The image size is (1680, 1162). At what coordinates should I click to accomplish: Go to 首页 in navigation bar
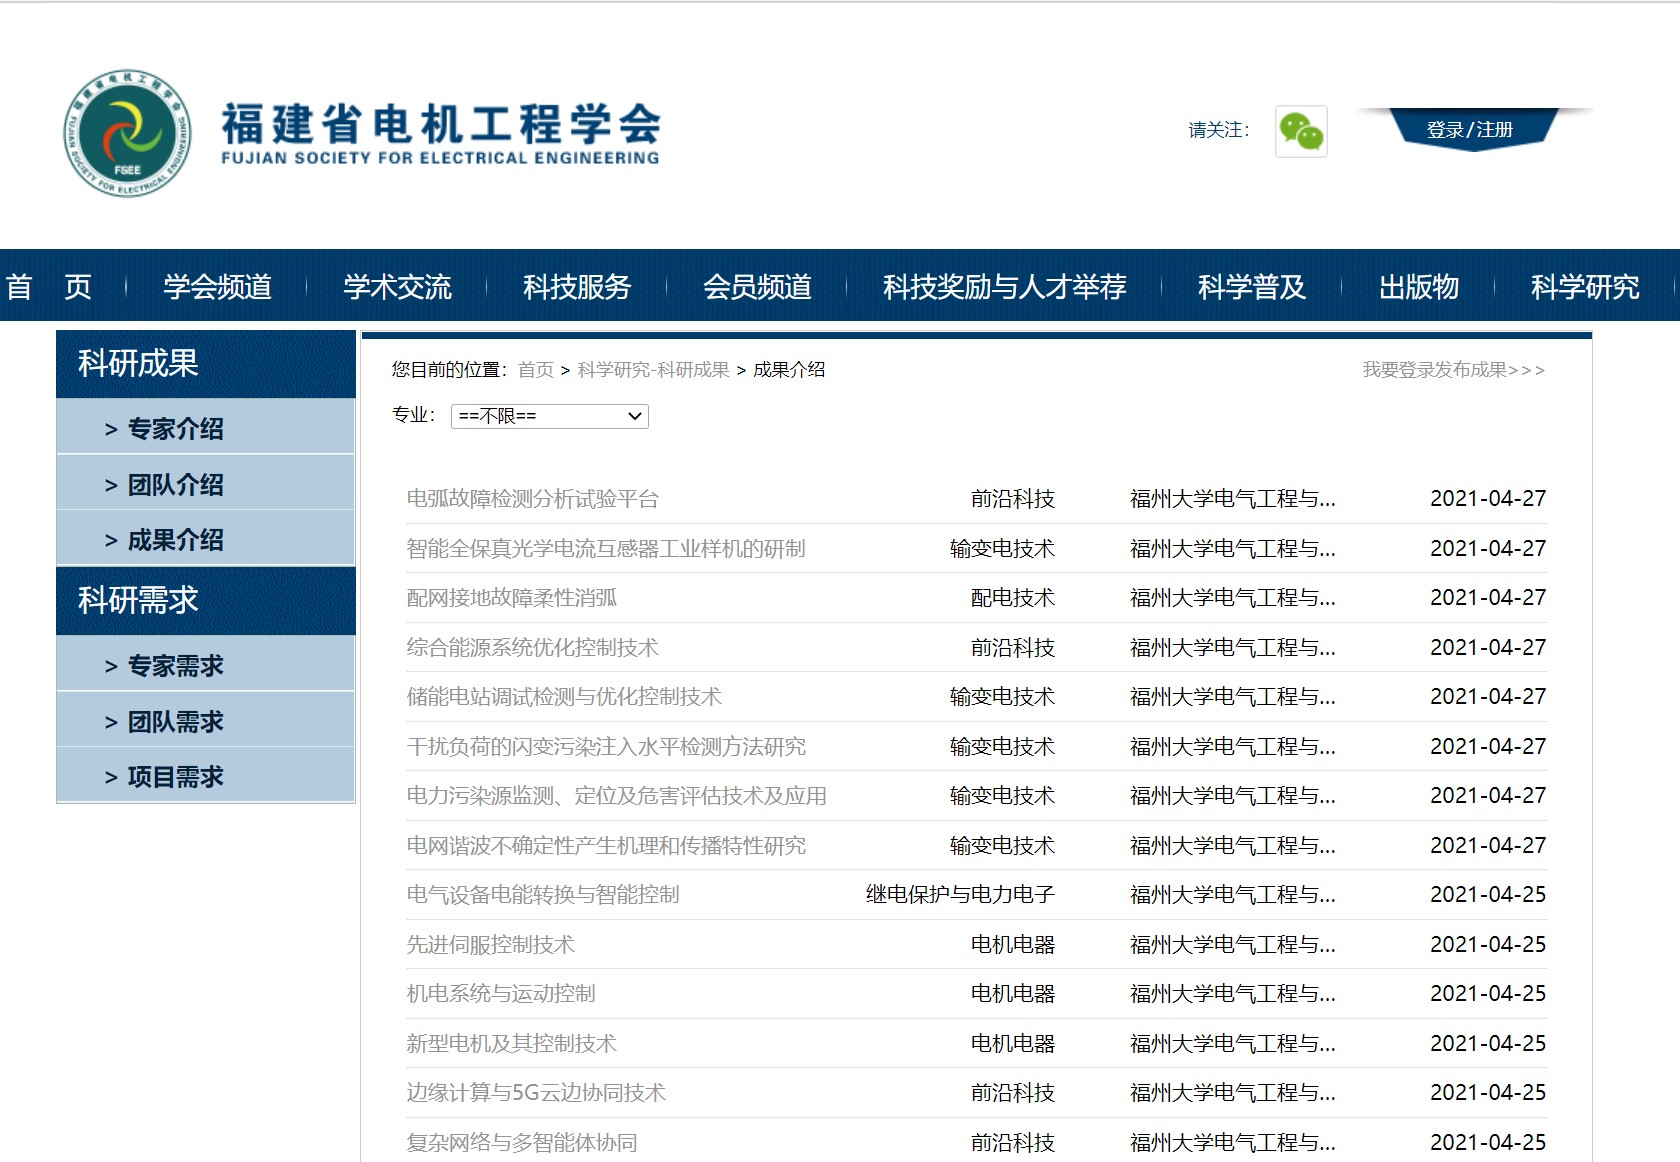click(x=48, y=287)
